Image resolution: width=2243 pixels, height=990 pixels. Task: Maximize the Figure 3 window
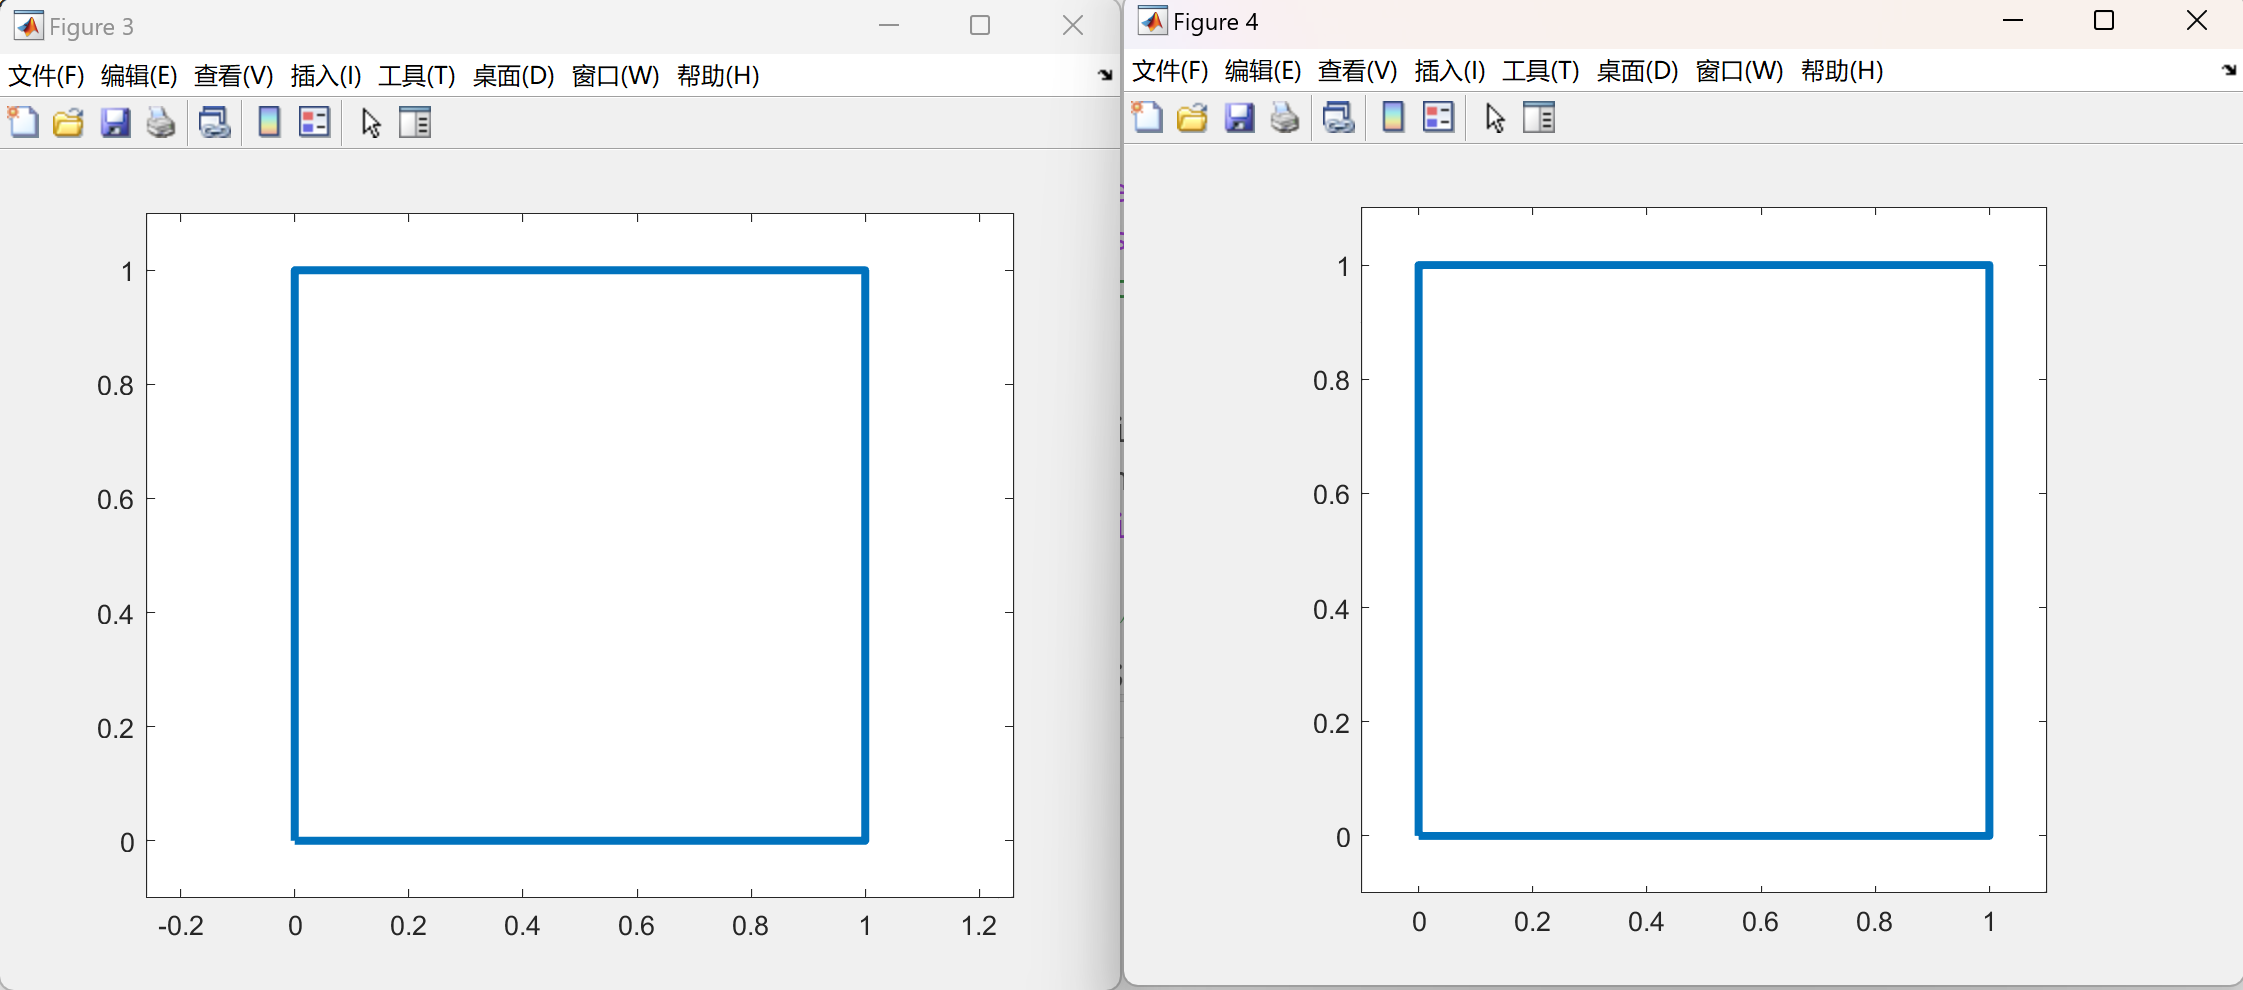point(980,25)
